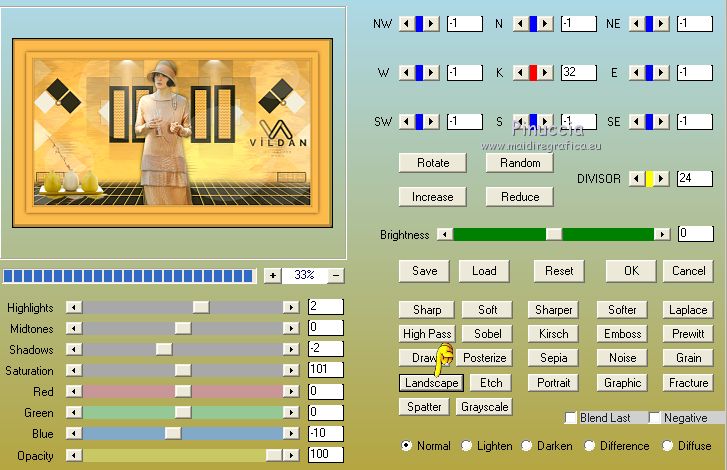Click the Opacity slider right arrow
The width and height of the screenshot is (727, 470).
tap(291, 455)
